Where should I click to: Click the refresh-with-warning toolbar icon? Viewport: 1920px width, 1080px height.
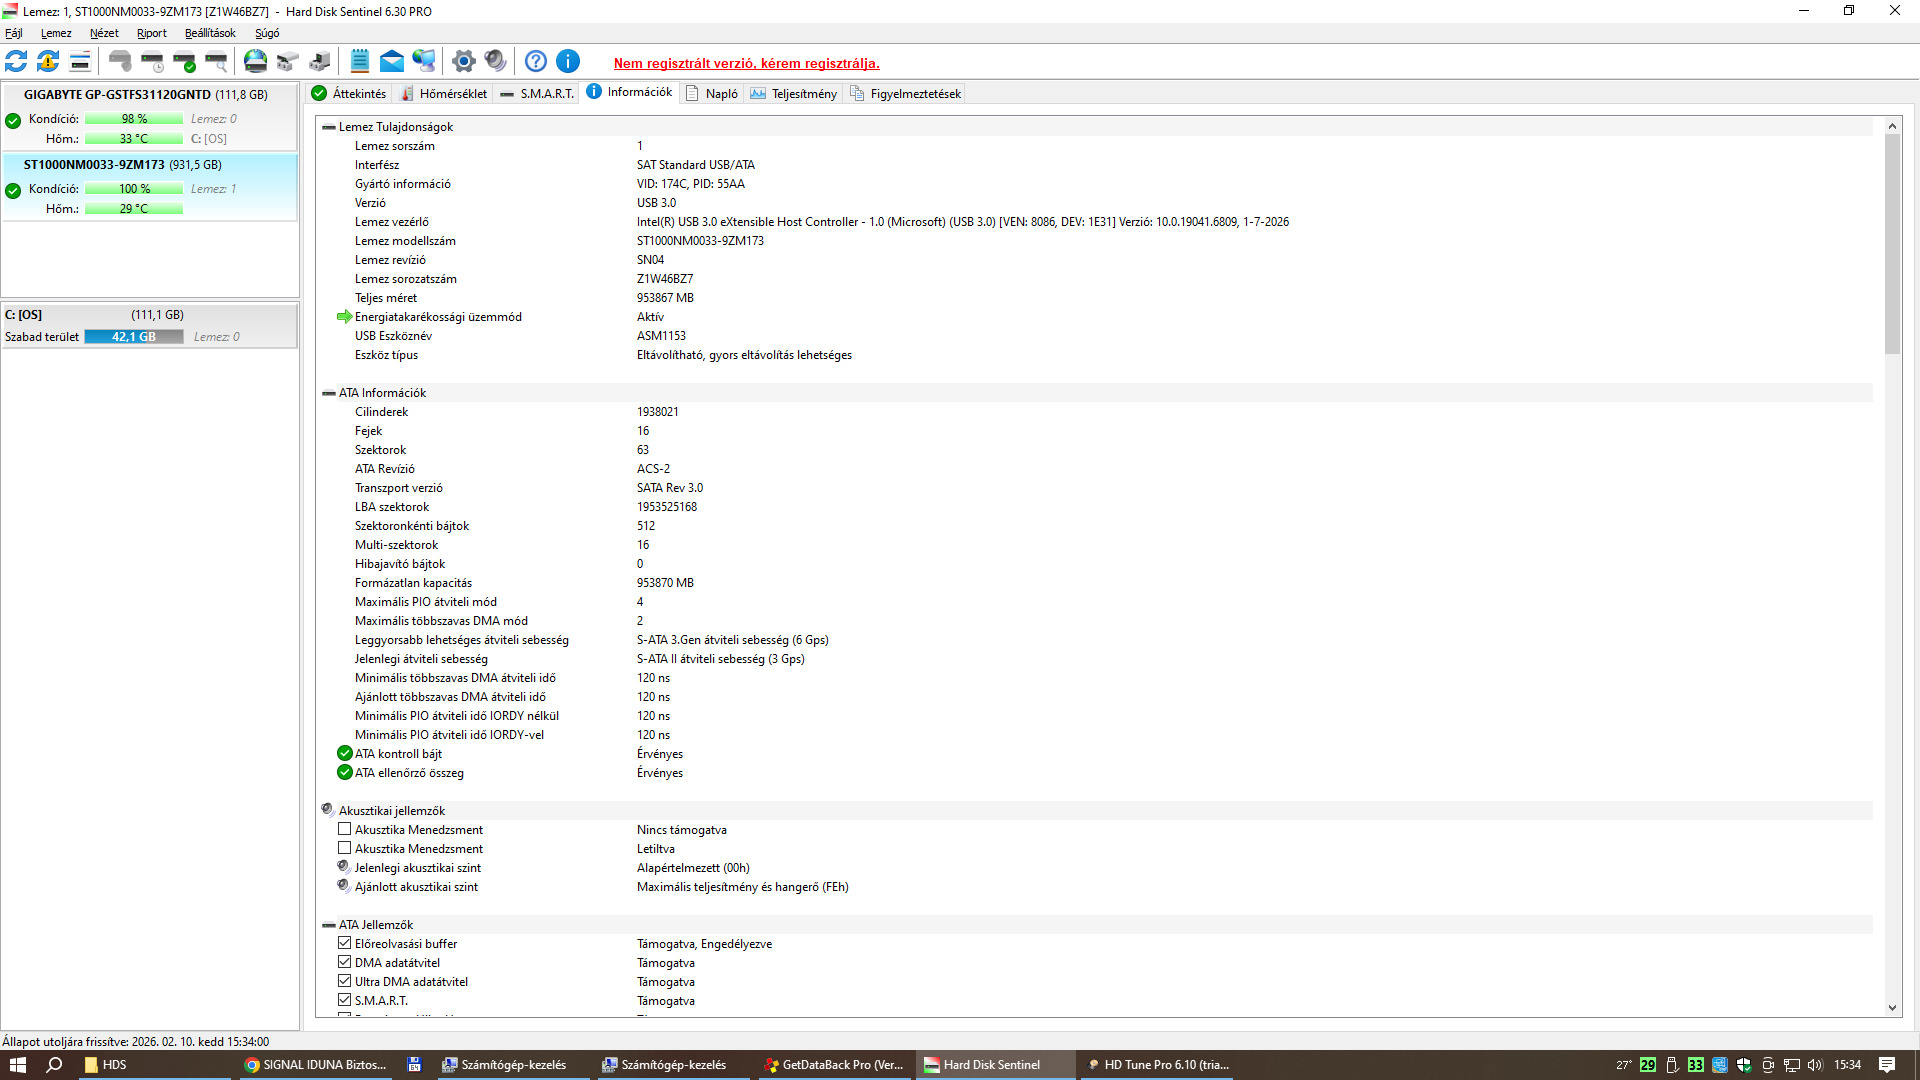click(x=48, y=62)
